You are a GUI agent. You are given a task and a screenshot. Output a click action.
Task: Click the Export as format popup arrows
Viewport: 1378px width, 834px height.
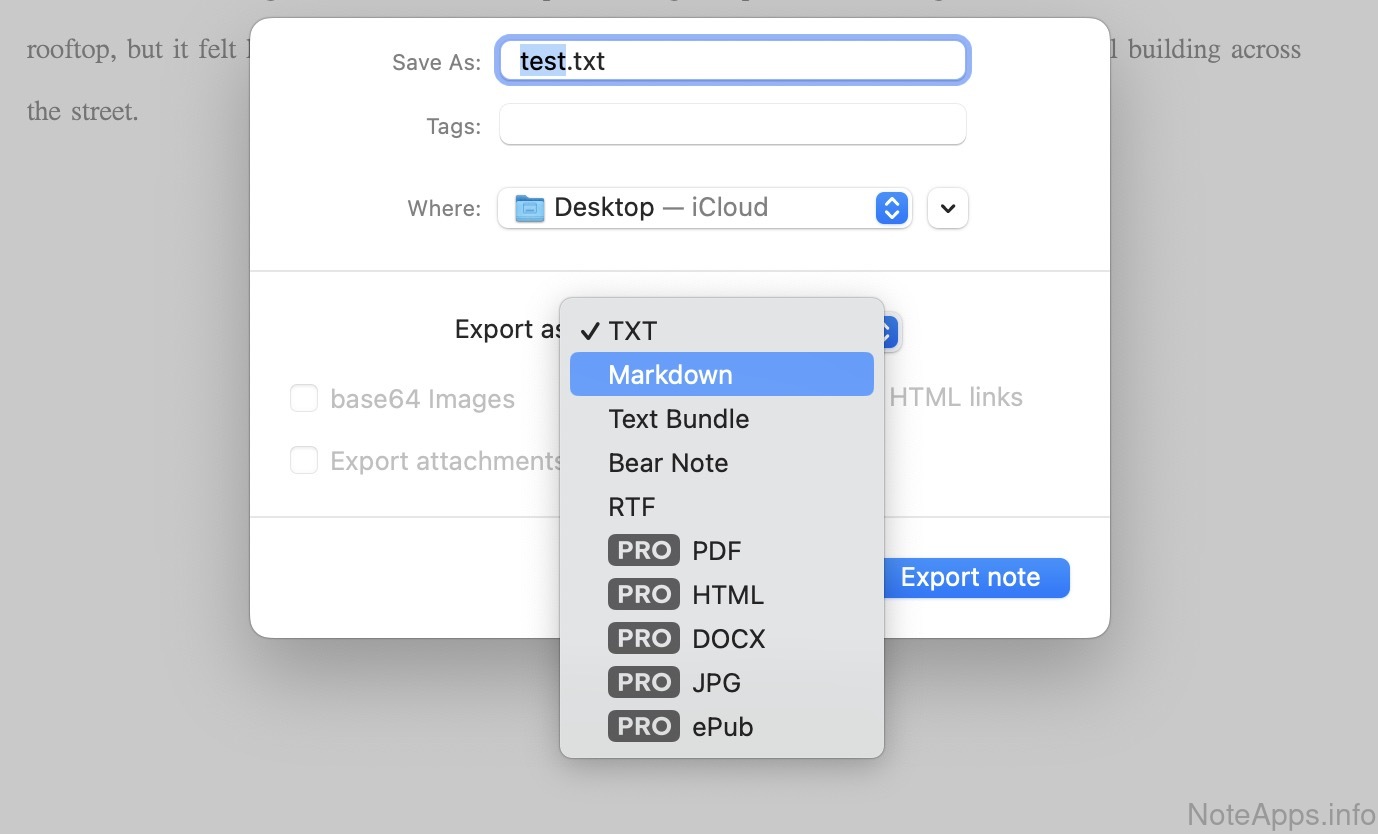pyautogui.click(x=891, y=331)
